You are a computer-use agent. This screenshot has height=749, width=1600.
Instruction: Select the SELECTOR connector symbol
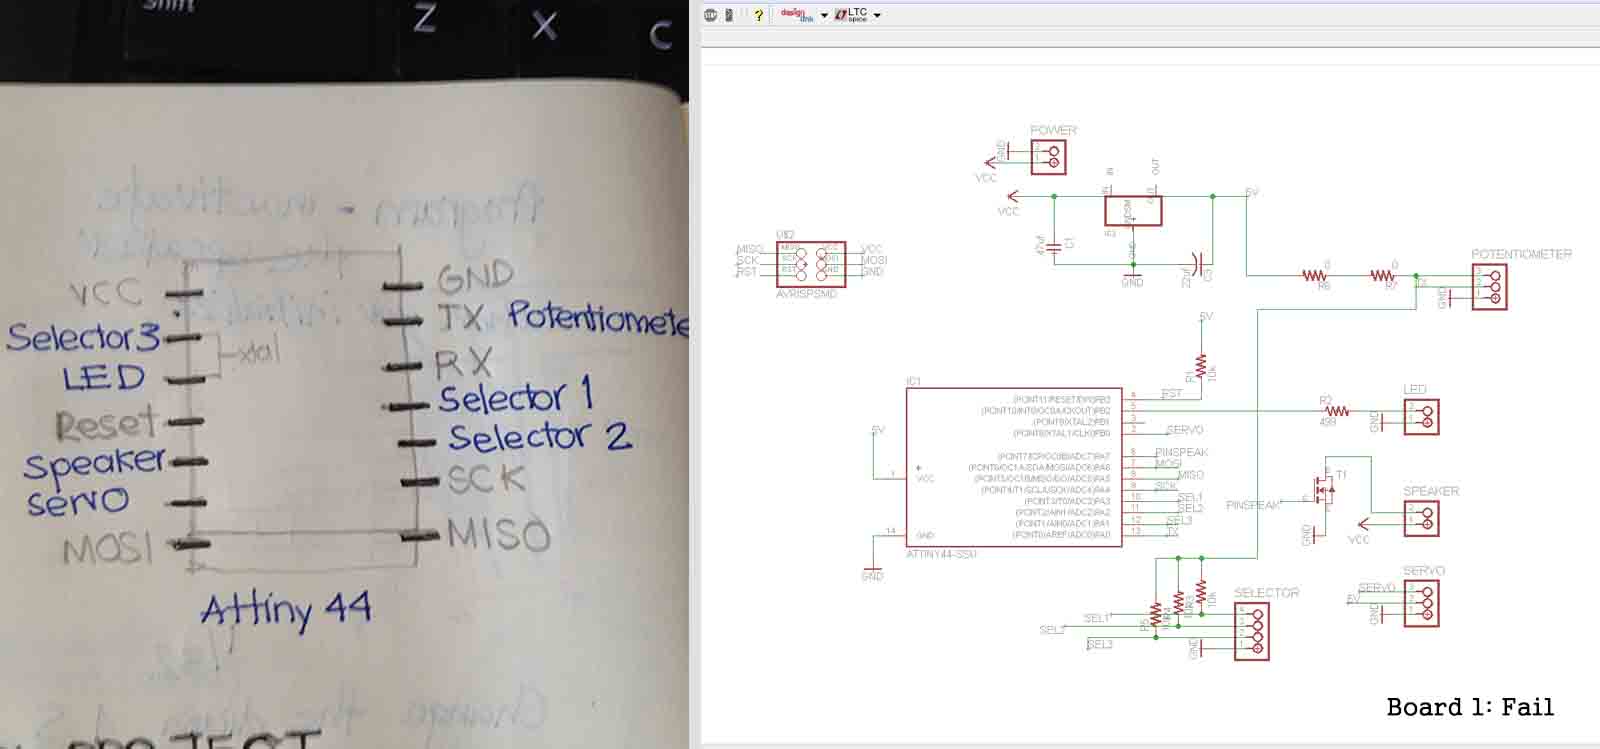click(1253, 631)
